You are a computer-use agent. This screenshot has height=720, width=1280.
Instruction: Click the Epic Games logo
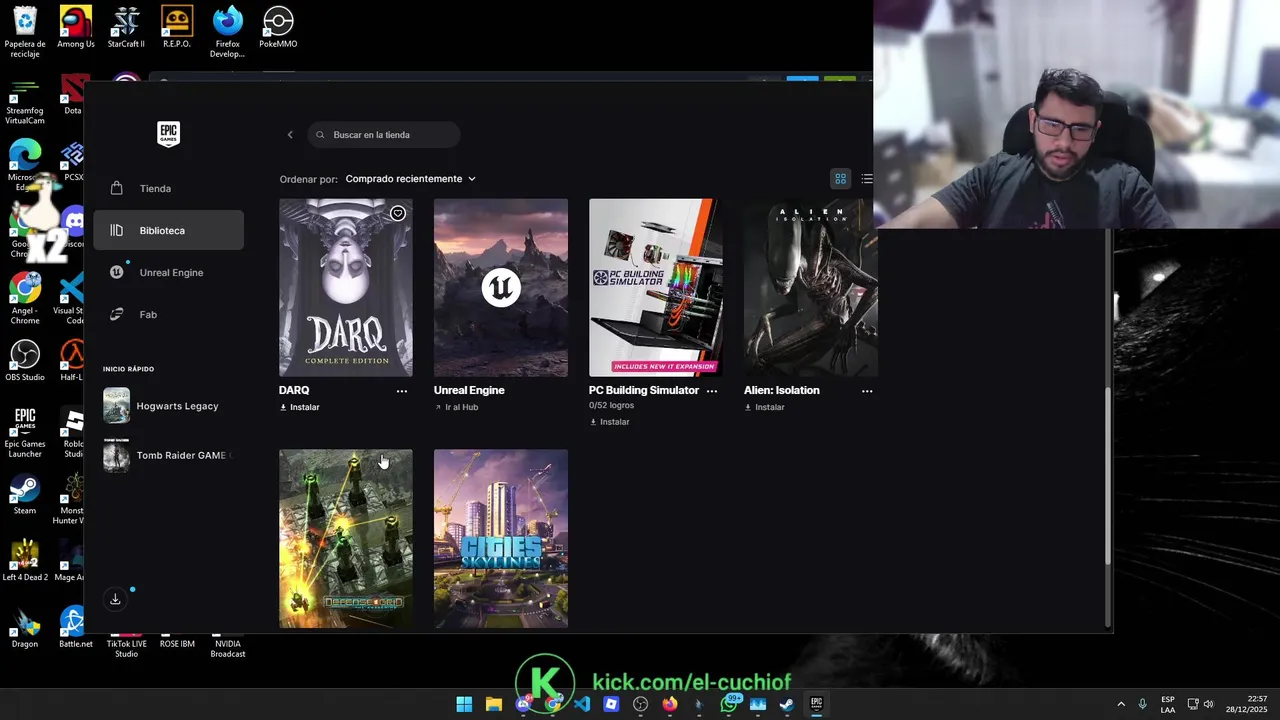tap(168, 134)
